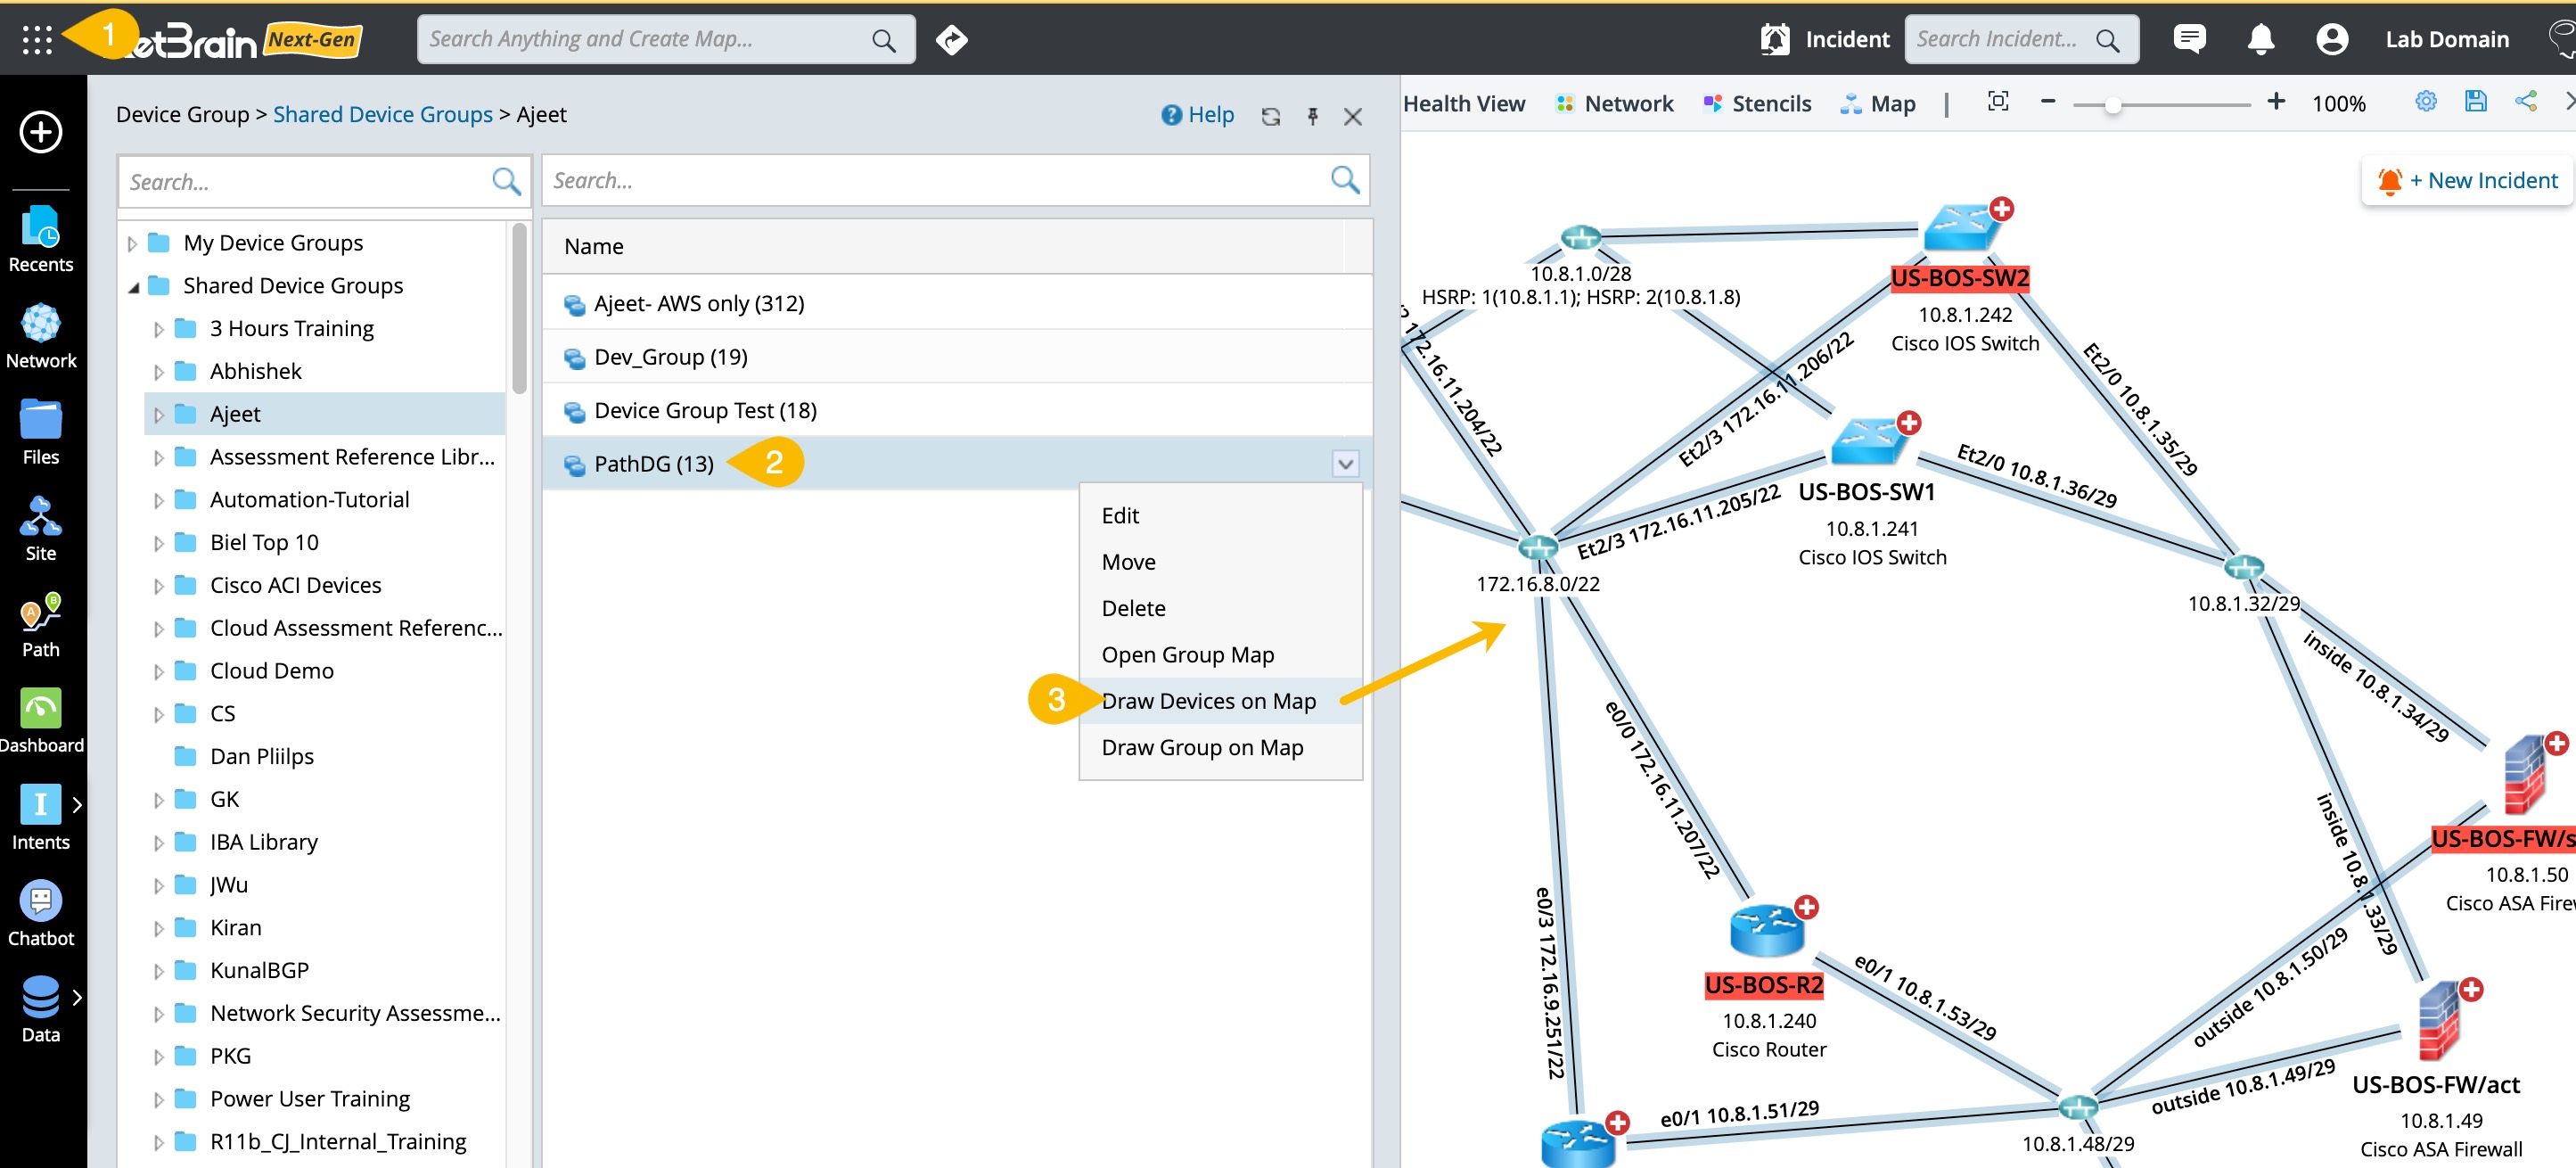Select Draw Devices on Map

coord(1208,701)
